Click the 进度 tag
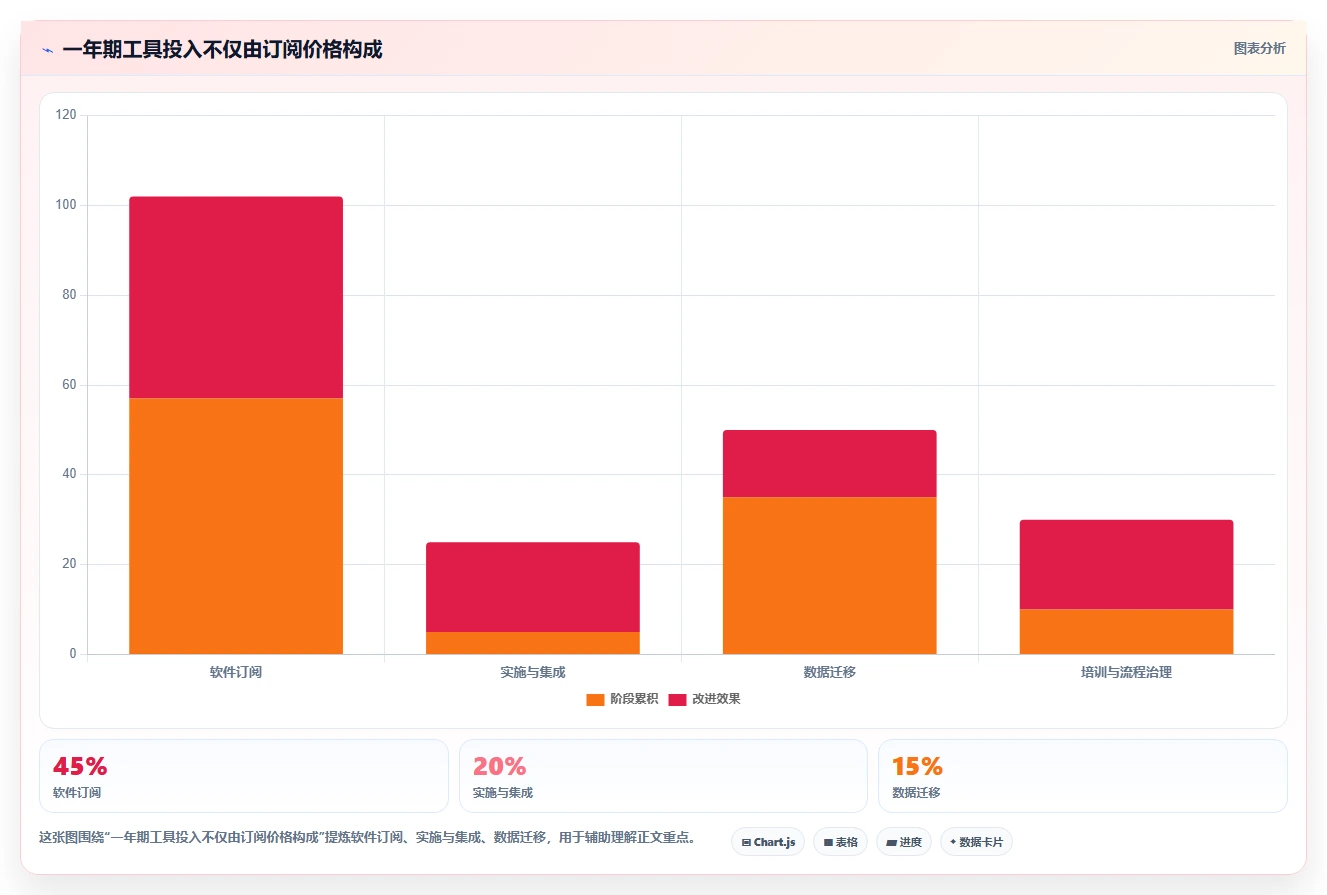1327x895 pixels. (904, 842)
